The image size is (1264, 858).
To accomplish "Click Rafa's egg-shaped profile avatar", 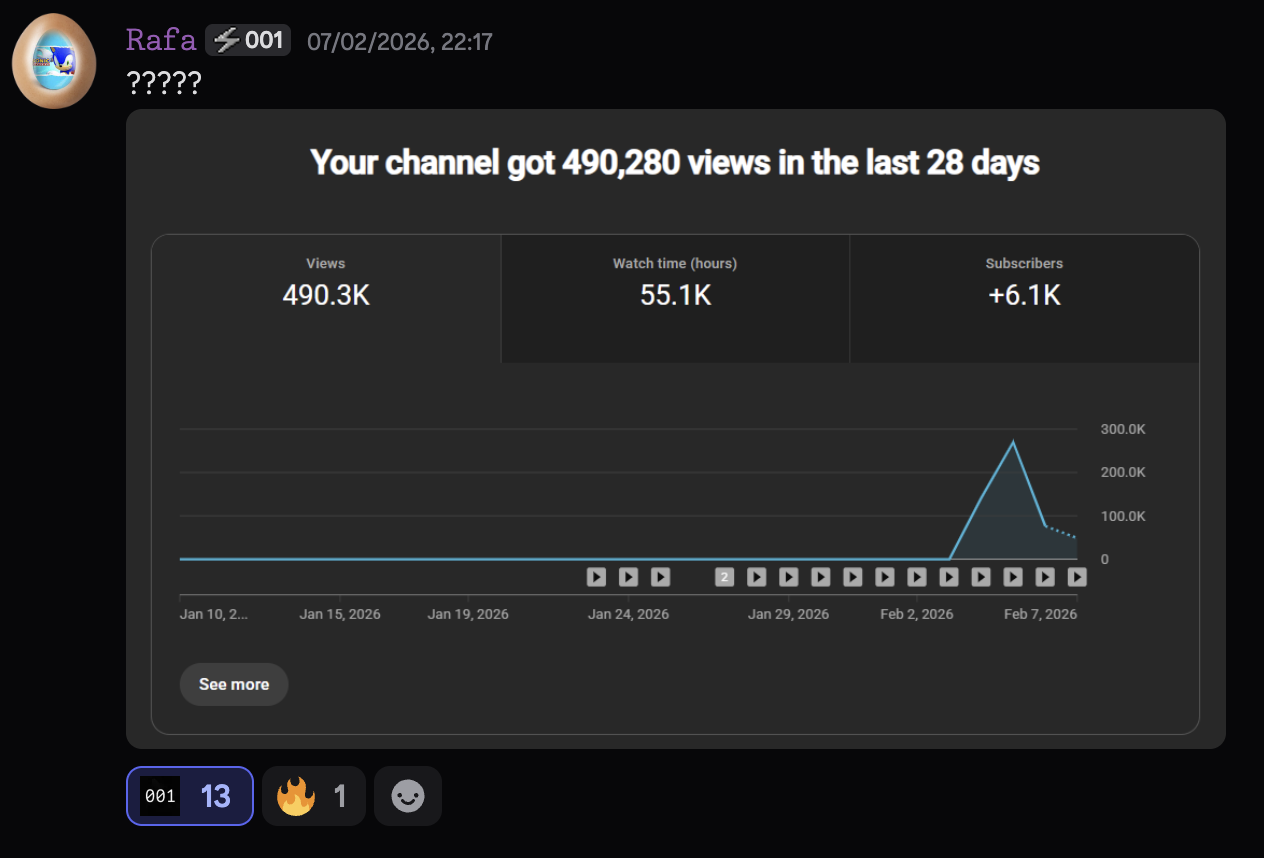I will point(54,61).
